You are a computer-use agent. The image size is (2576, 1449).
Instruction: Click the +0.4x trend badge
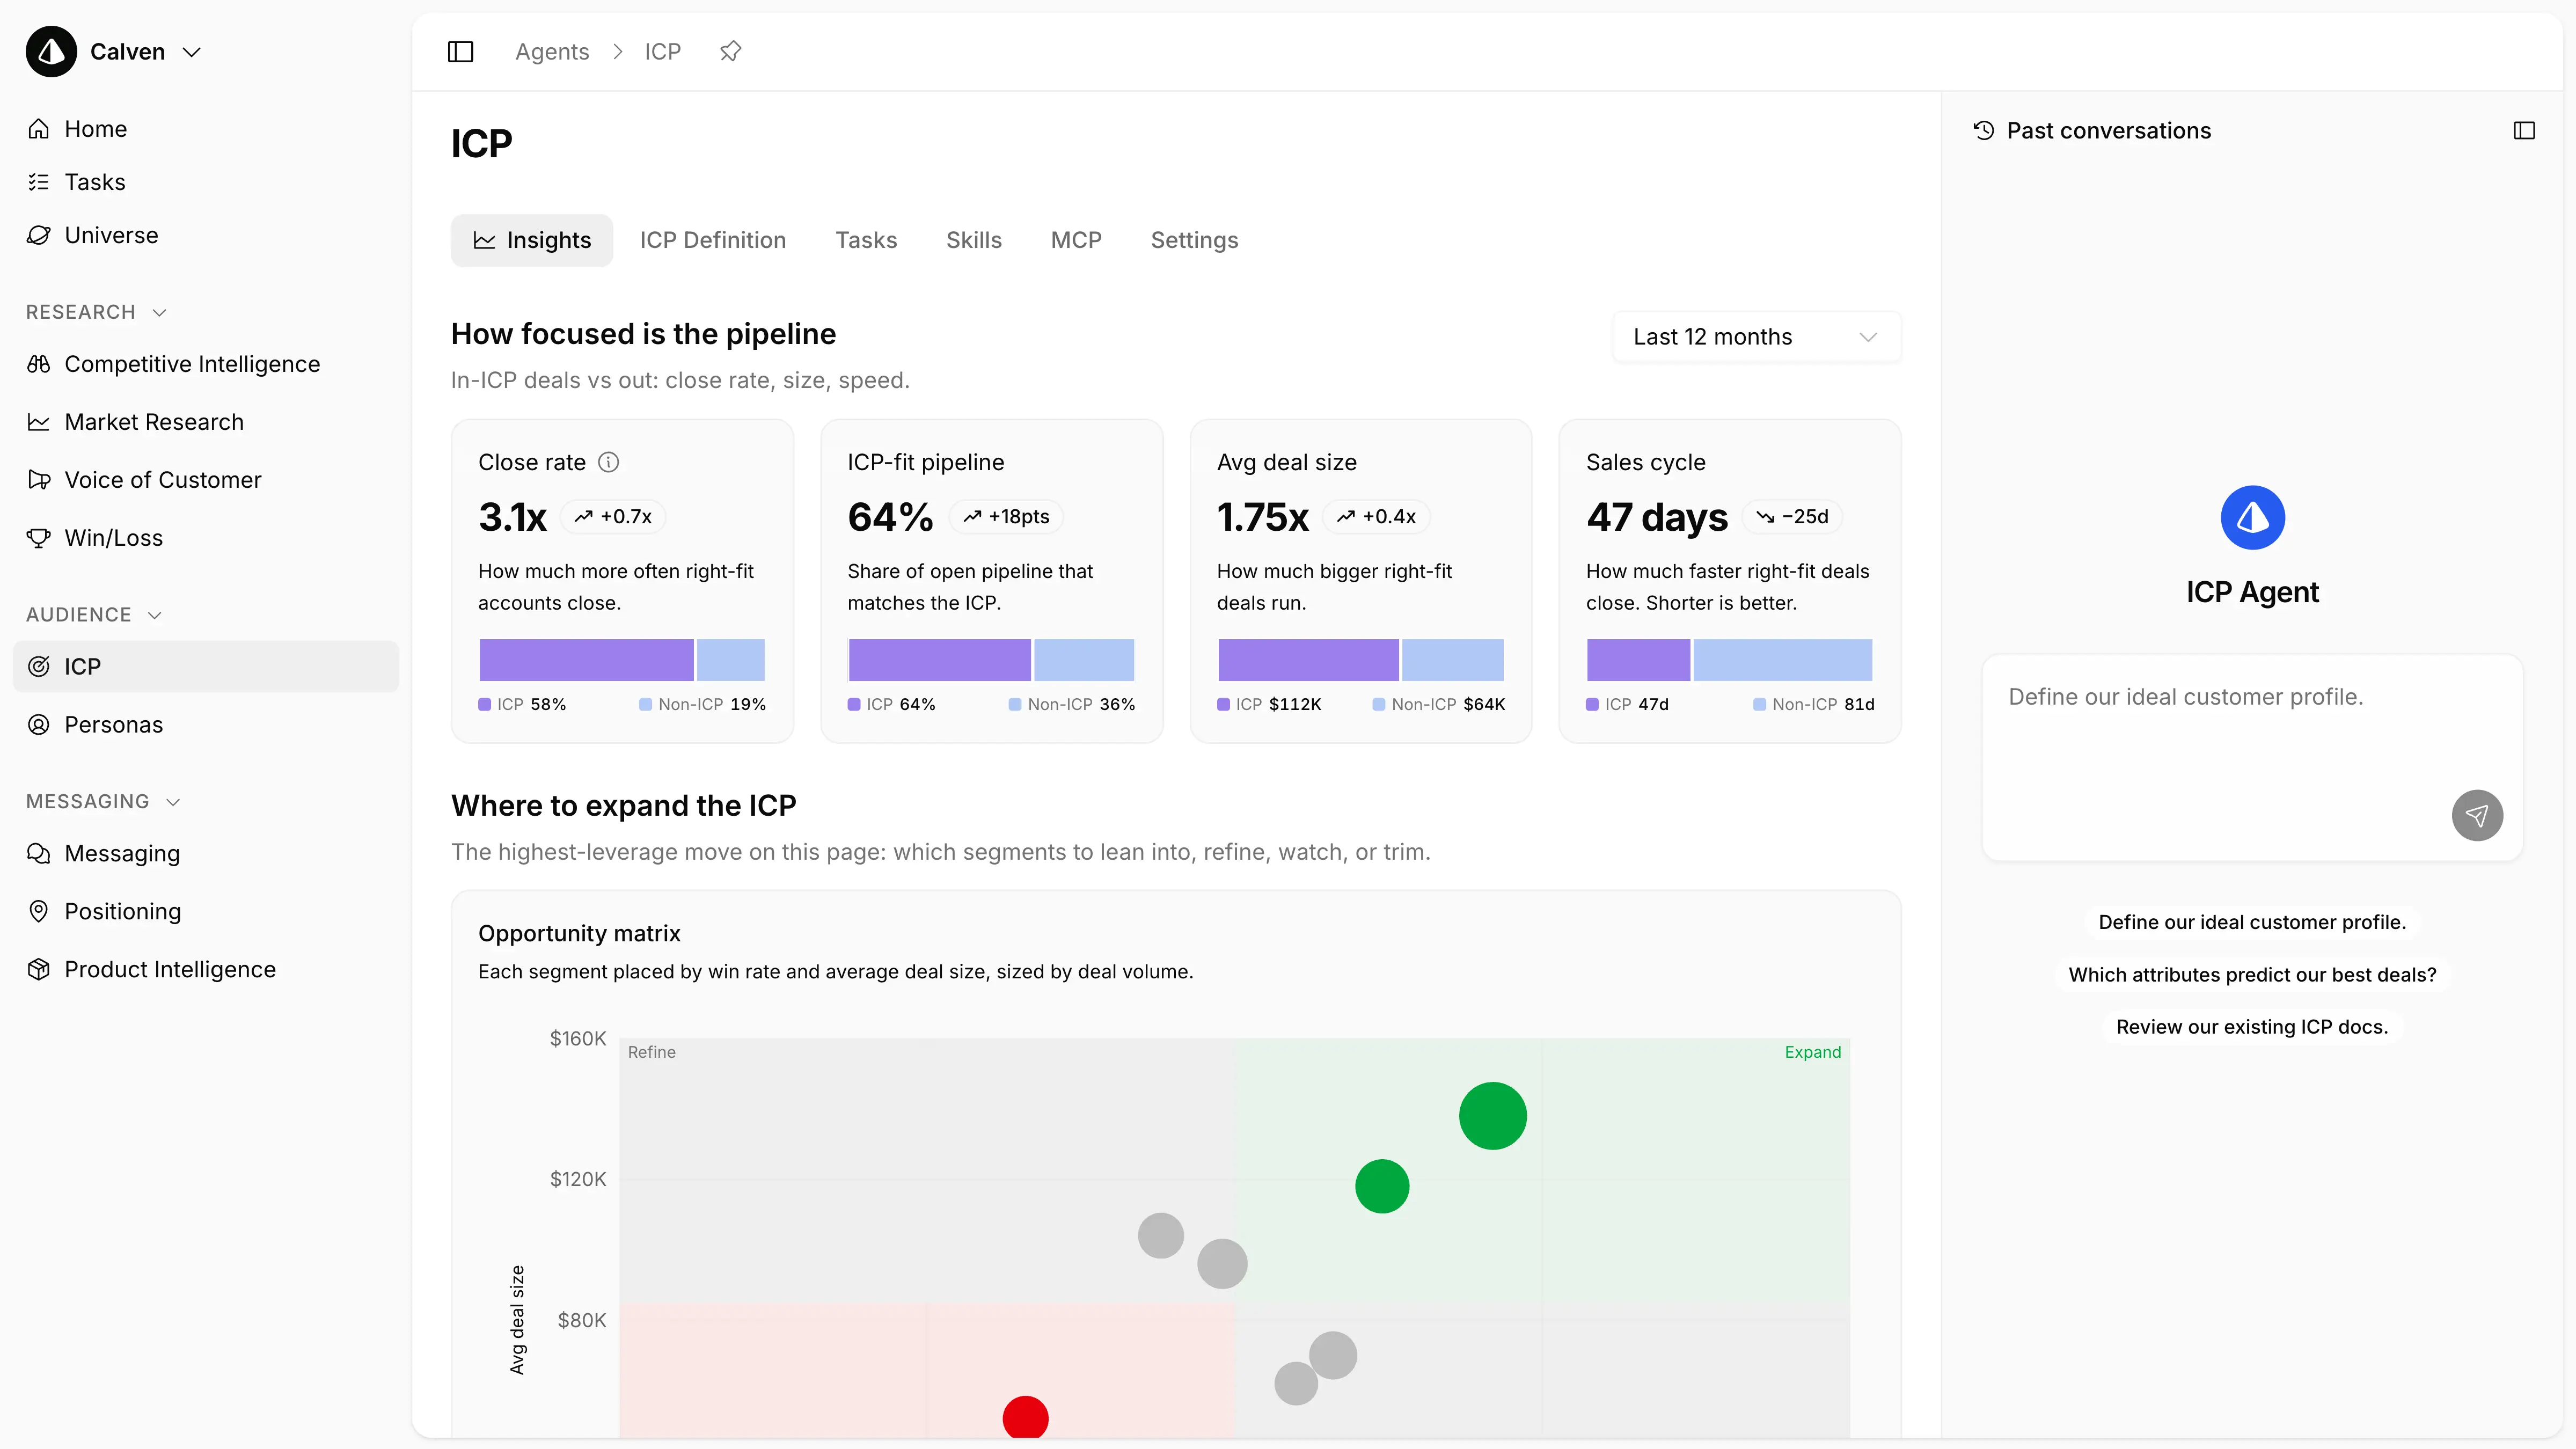1377,517
